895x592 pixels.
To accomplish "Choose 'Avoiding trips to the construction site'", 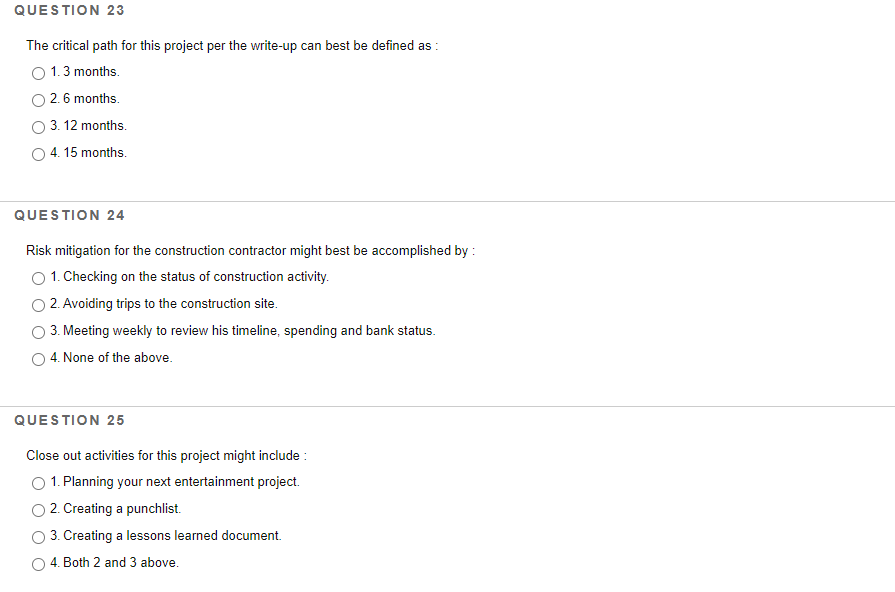I will 38,305.
